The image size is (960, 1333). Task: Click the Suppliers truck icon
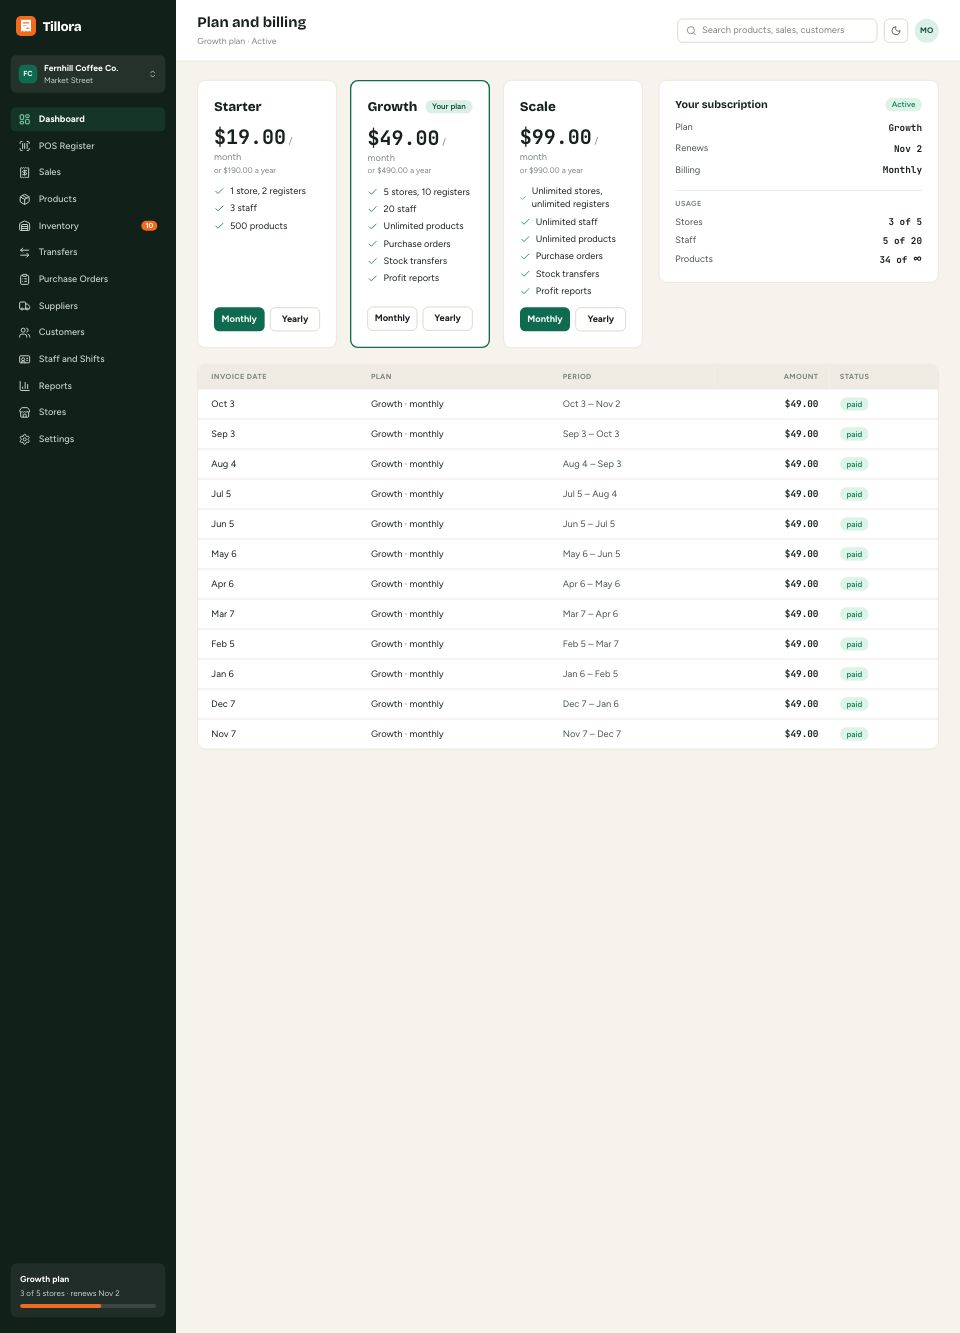[25, 306]
